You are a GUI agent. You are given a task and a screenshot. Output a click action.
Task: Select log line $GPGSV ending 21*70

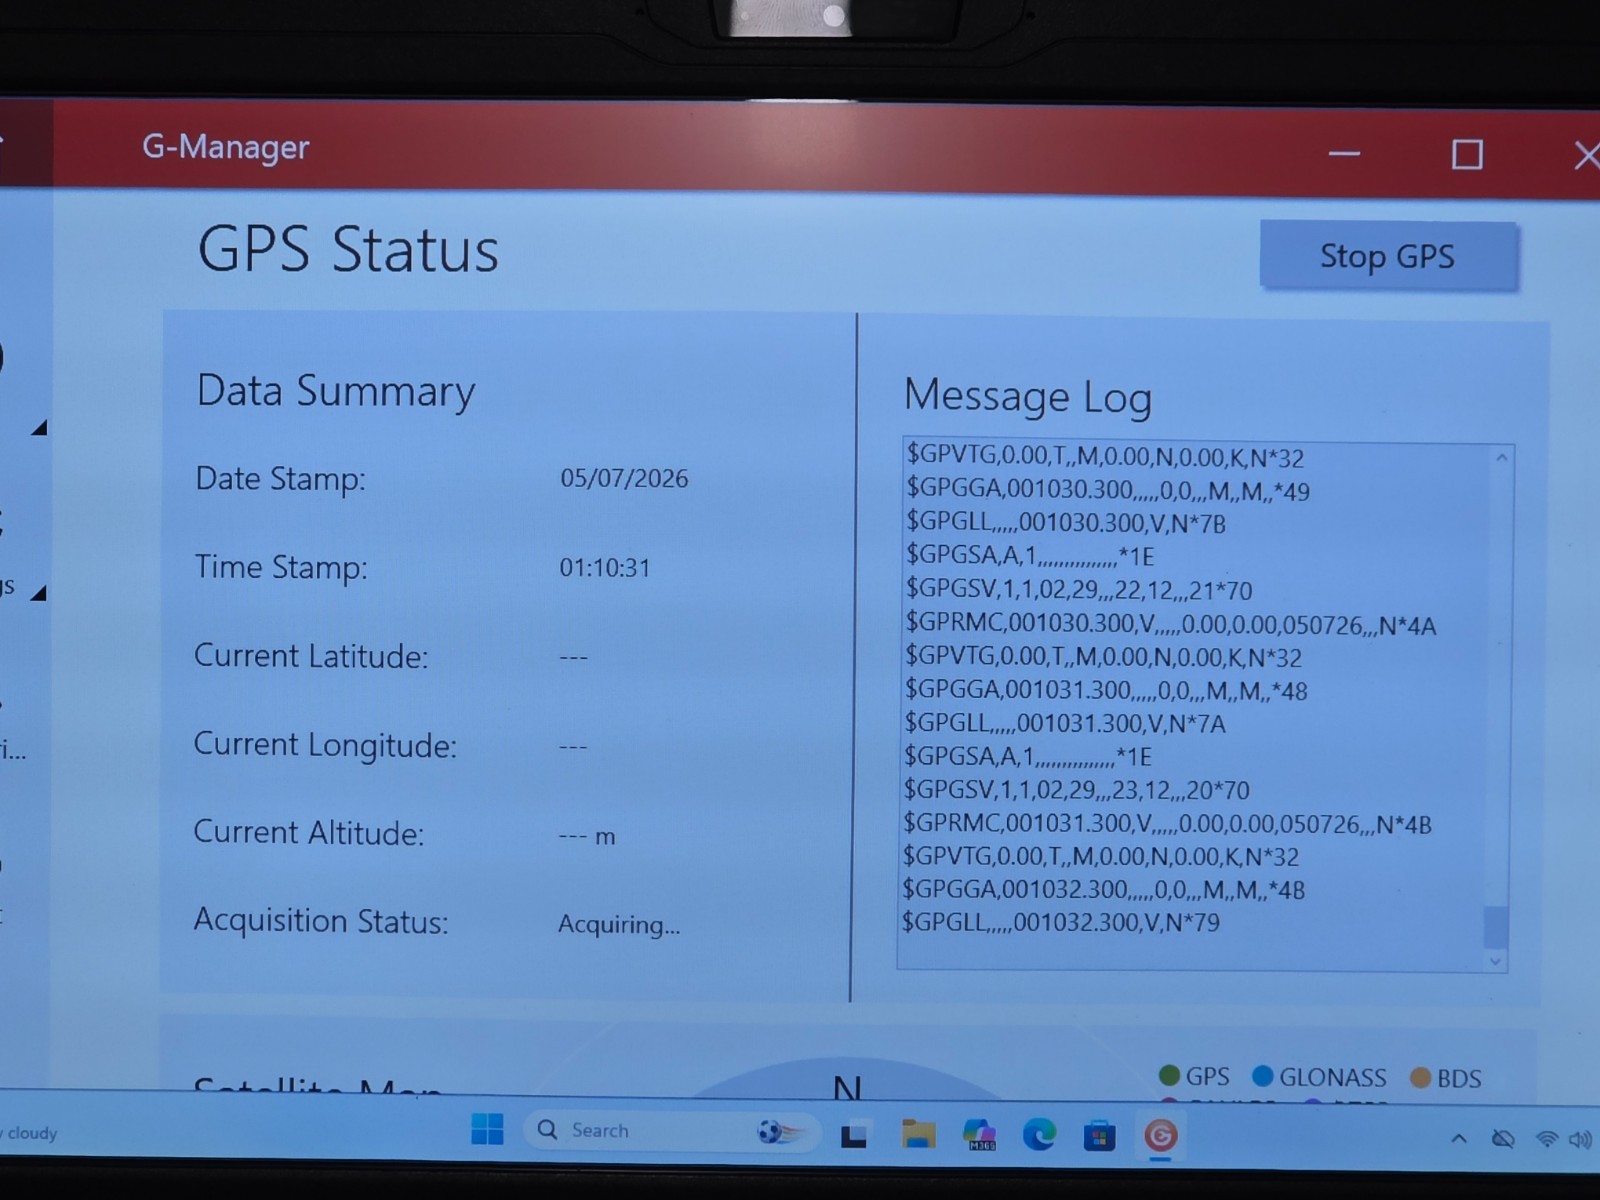pos(1079,590)
